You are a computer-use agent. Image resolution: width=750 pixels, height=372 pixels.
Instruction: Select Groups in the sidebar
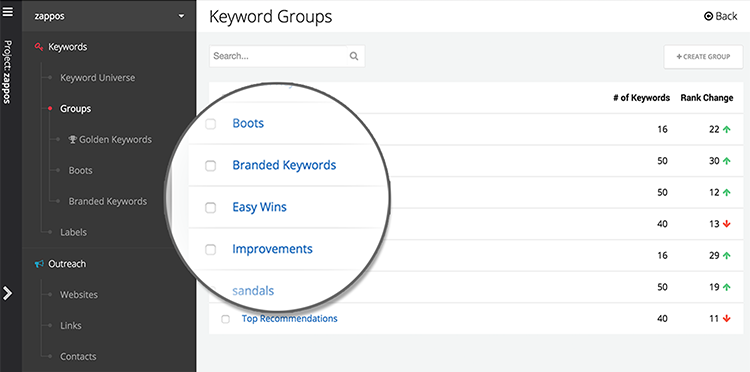coord(75,109)
